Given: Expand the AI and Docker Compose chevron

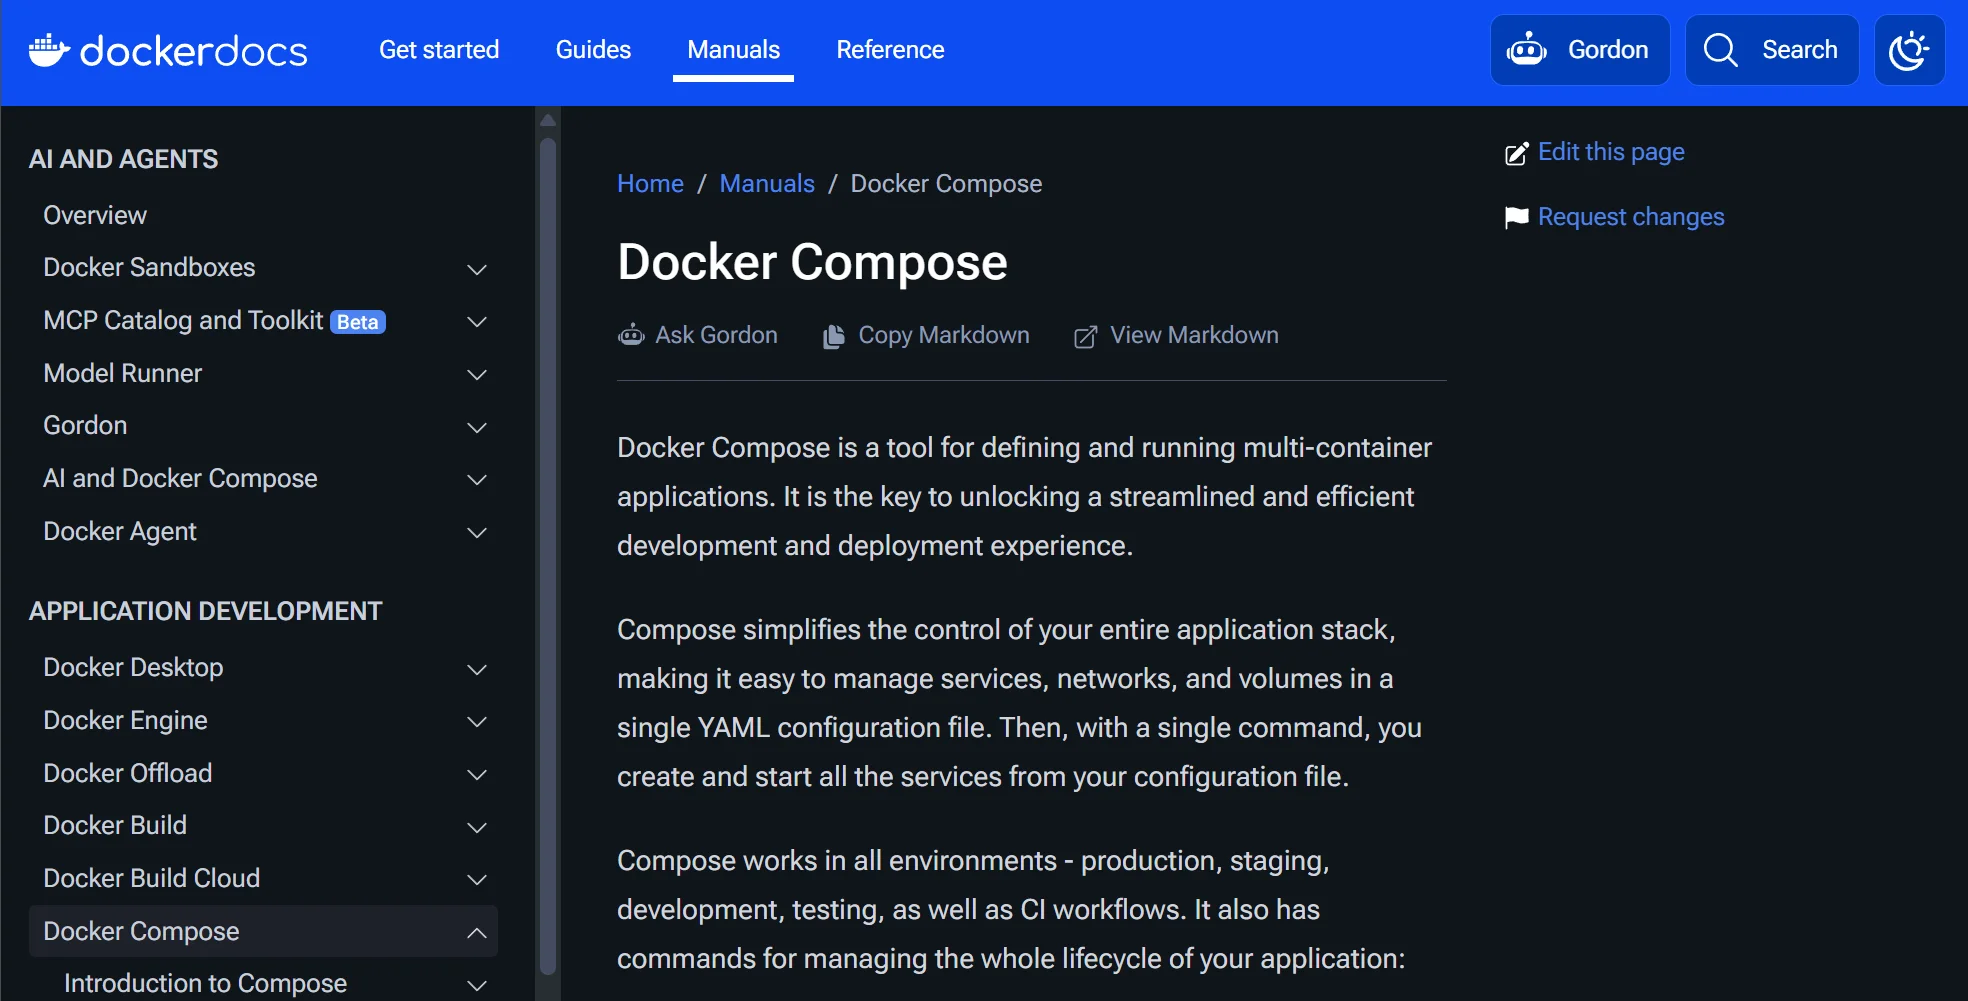Looking at the screenshot, I should coord(477,480).
